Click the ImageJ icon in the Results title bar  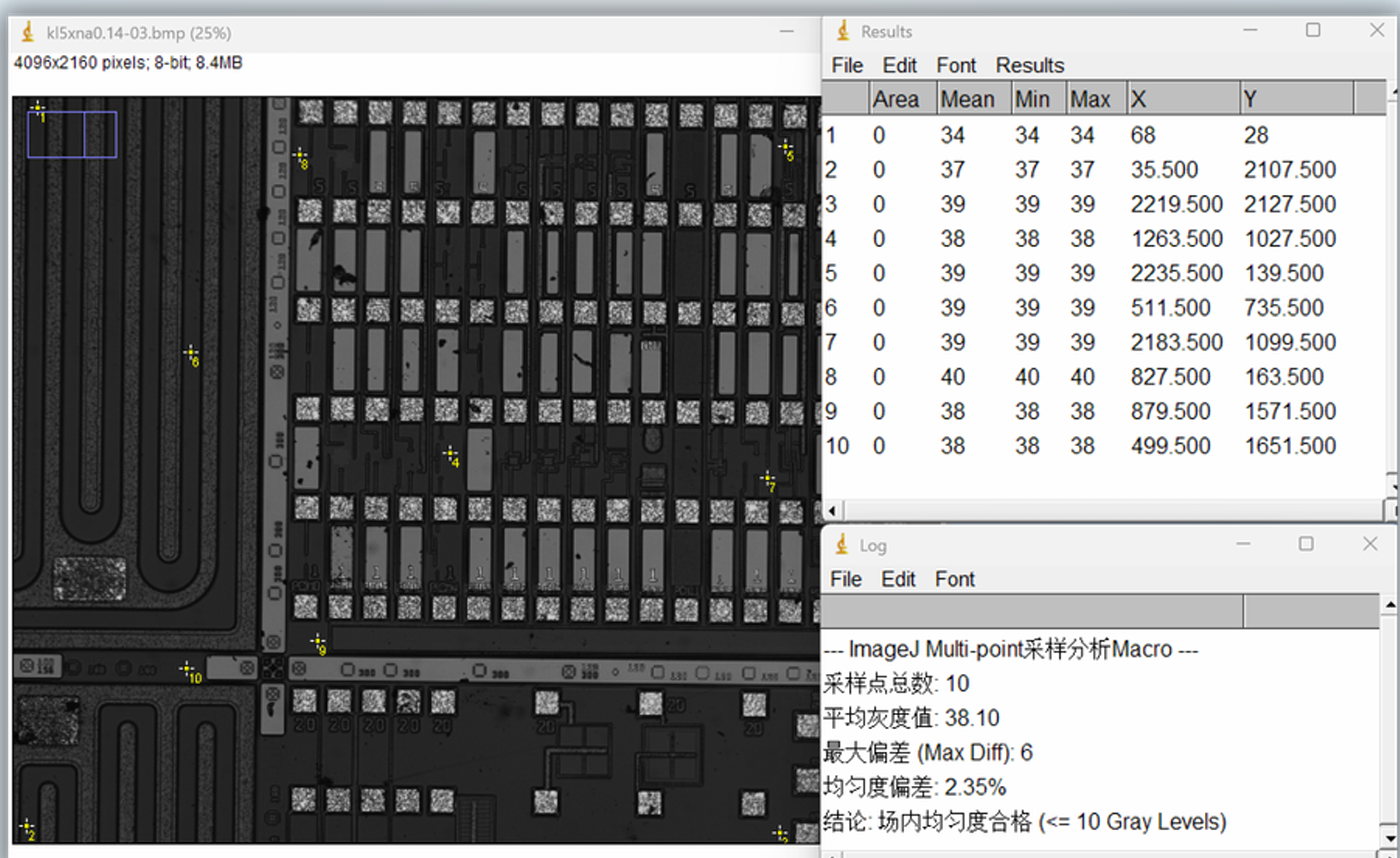tap(843, 31)
